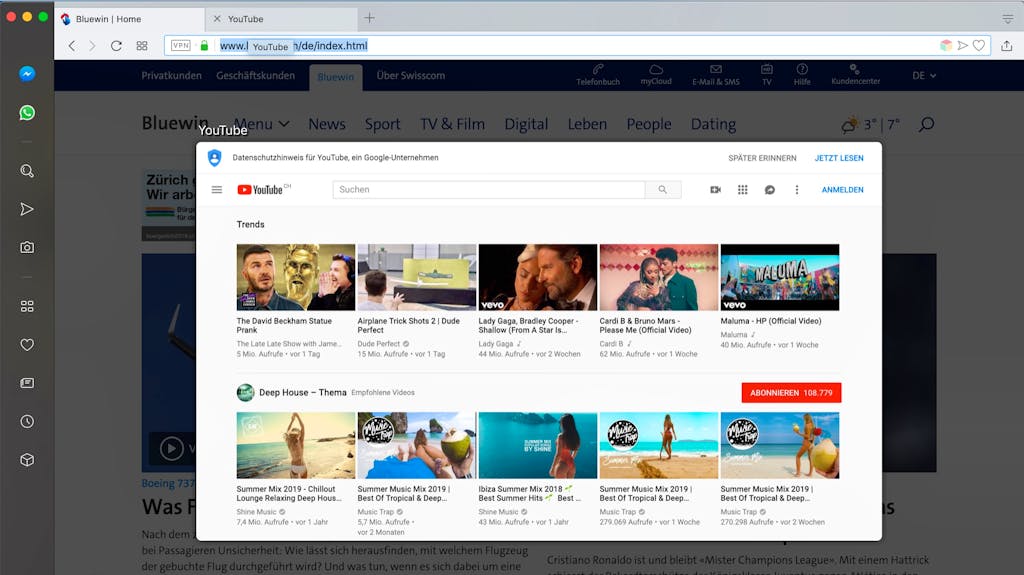Click the YouTube Suchen search field

[488, 189]
